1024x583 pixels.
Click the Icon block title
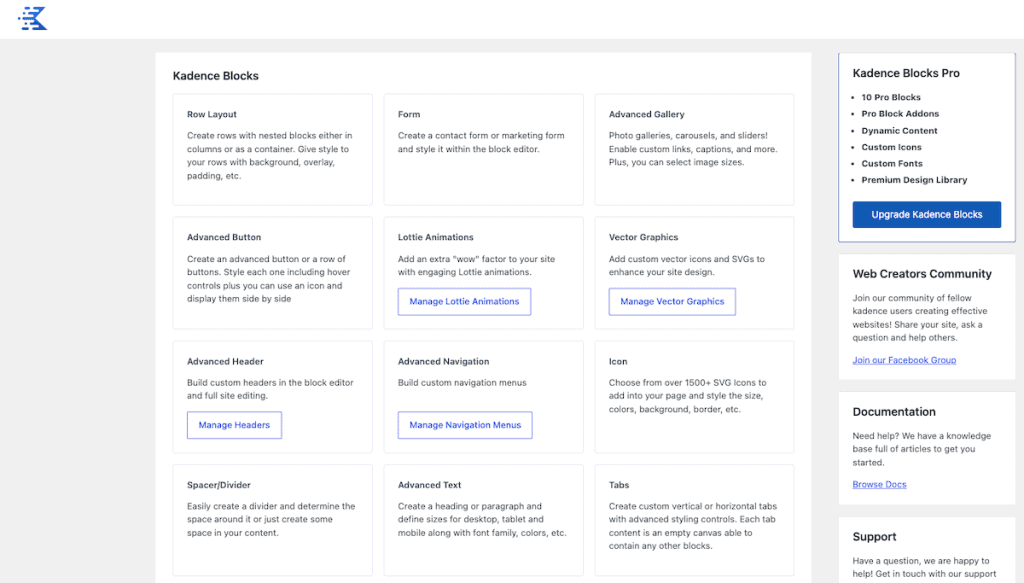(x=618, y=361)
